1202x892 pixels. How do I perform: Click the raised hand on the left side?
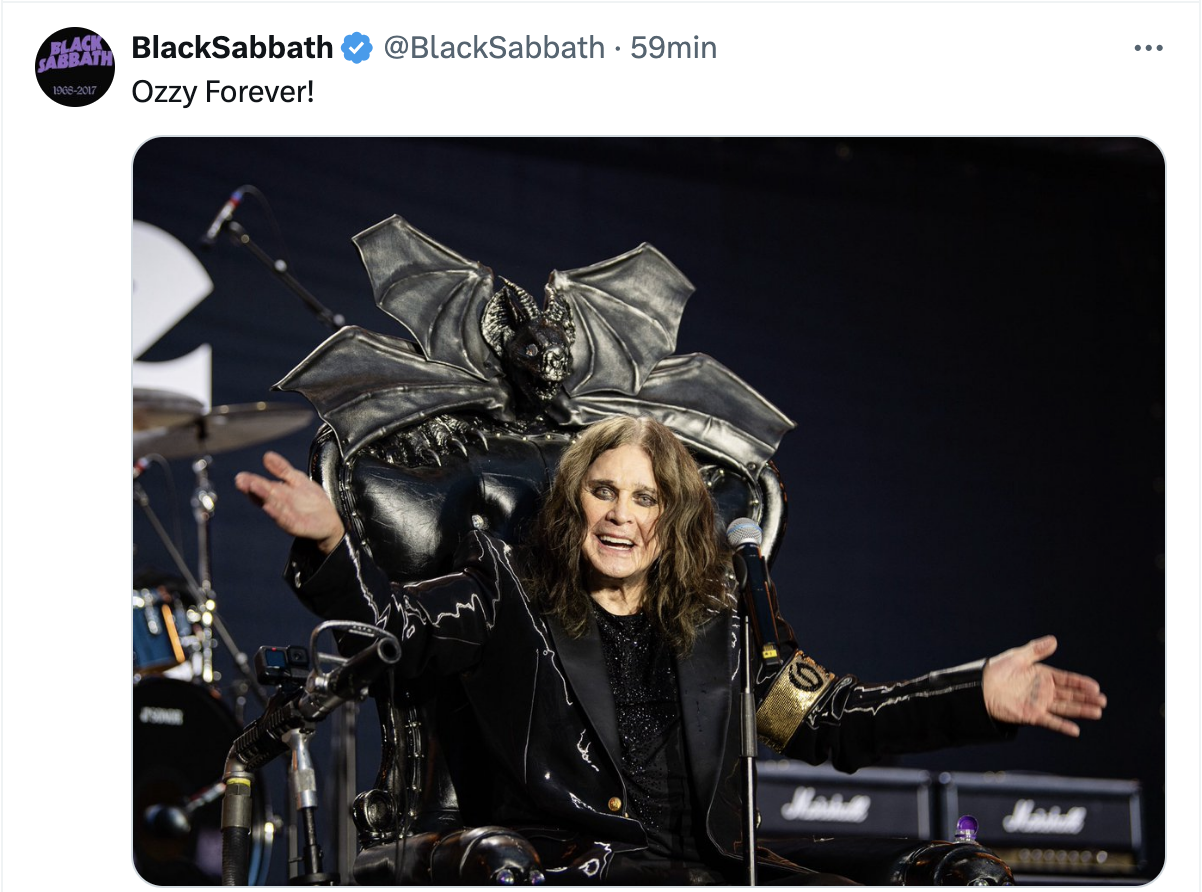[x=289, y=497]
